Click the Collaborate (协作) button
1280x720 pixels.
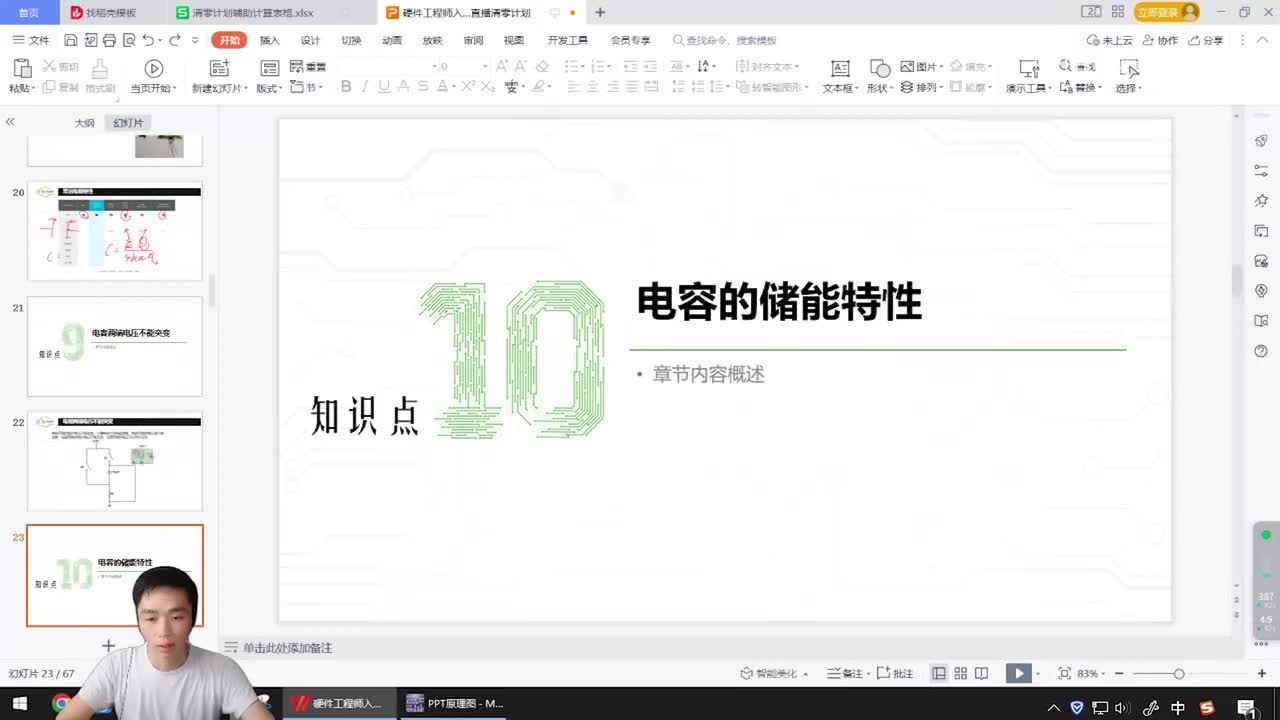(1160, 40)
